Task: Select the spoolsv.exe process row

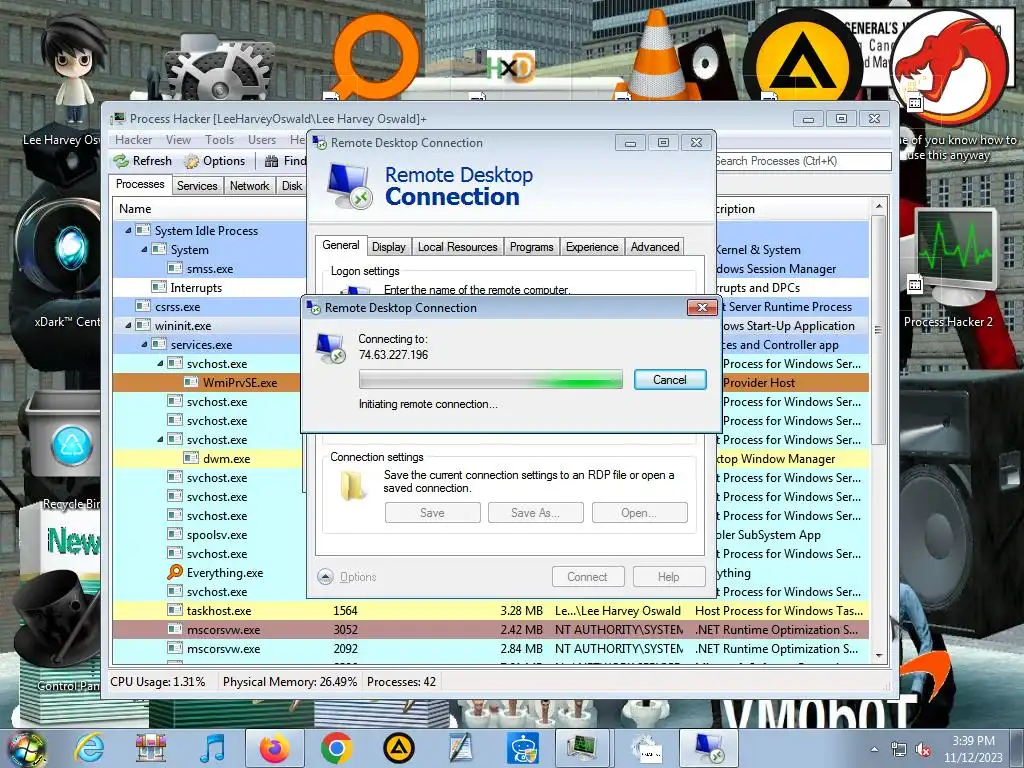Action: point(209,535)
